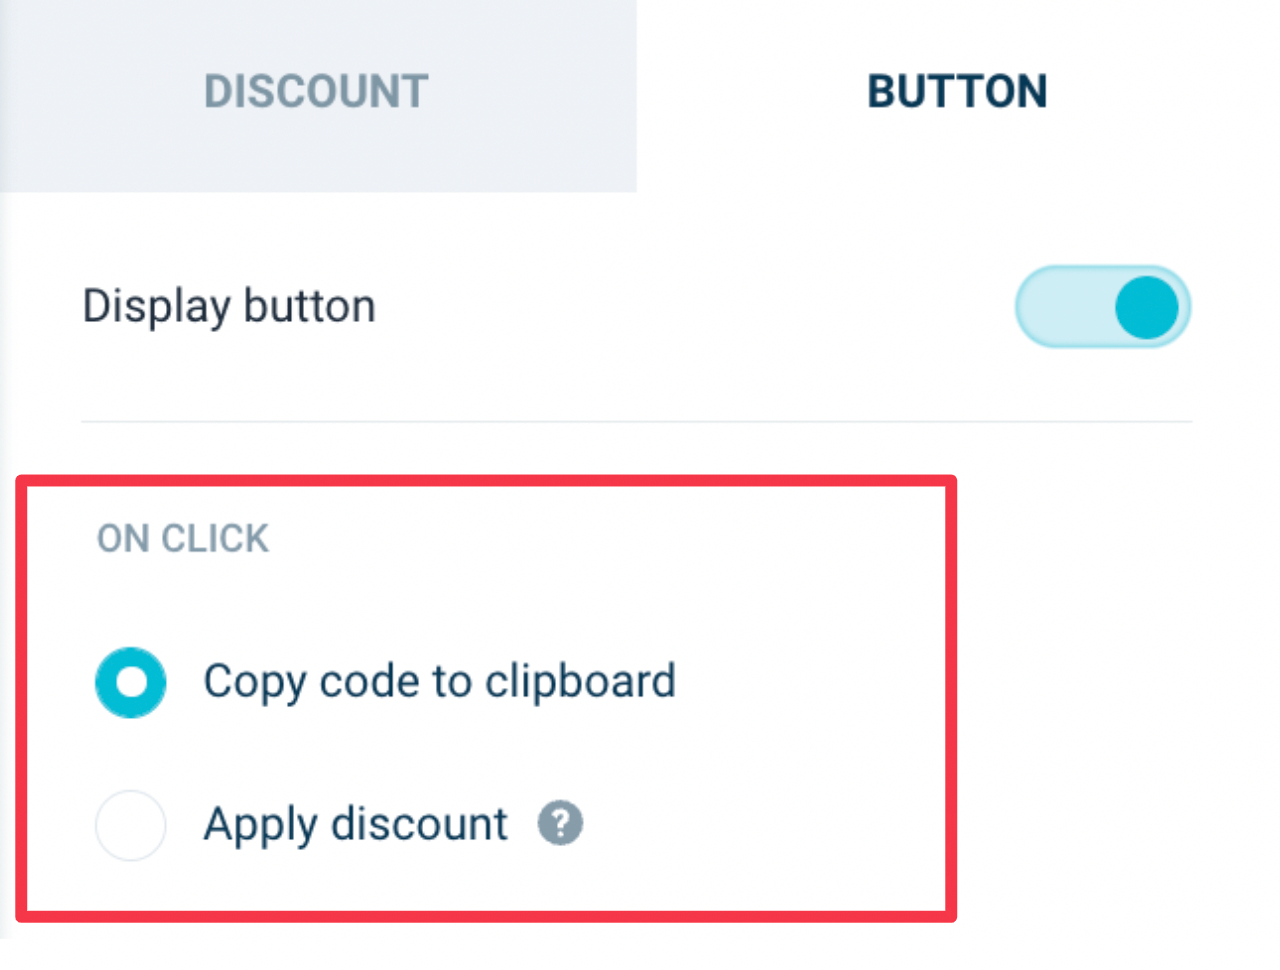Select the BUTTON tab
The width and height of the screenshot is (1280, 970).
click(957, 92)
